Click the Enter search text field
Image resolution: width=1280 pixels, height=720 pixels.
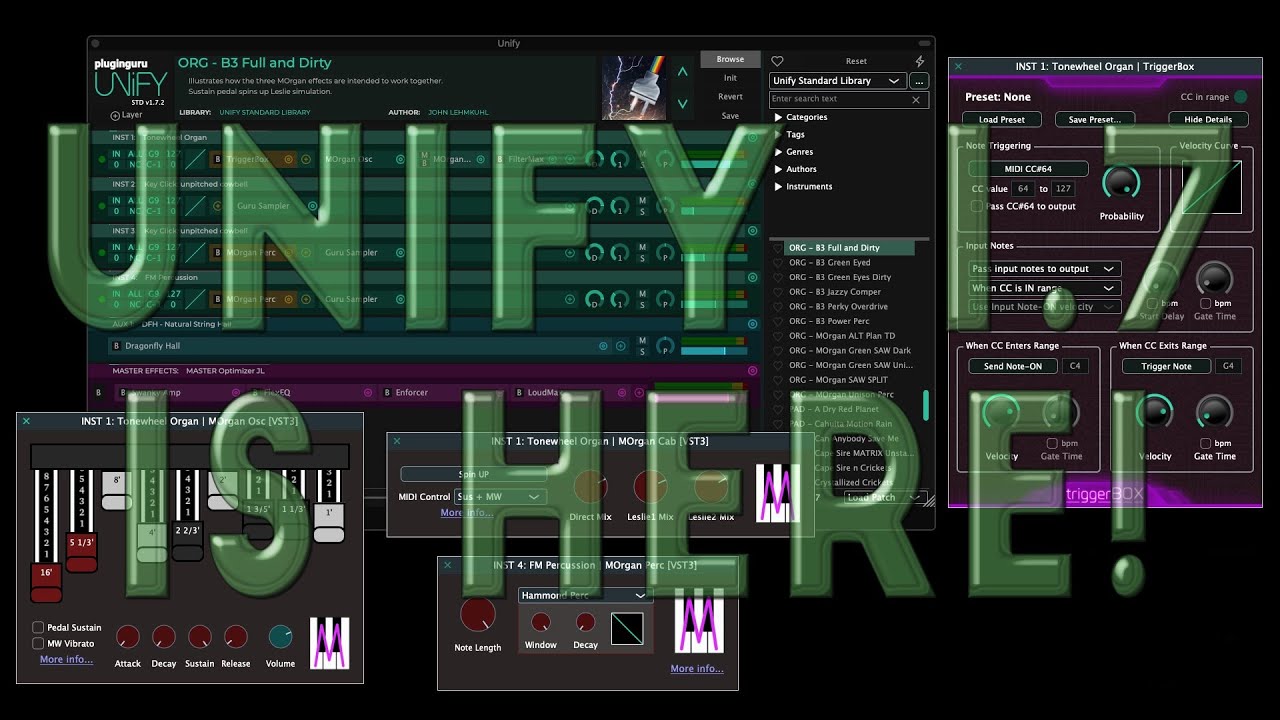(x=848, y=99)
